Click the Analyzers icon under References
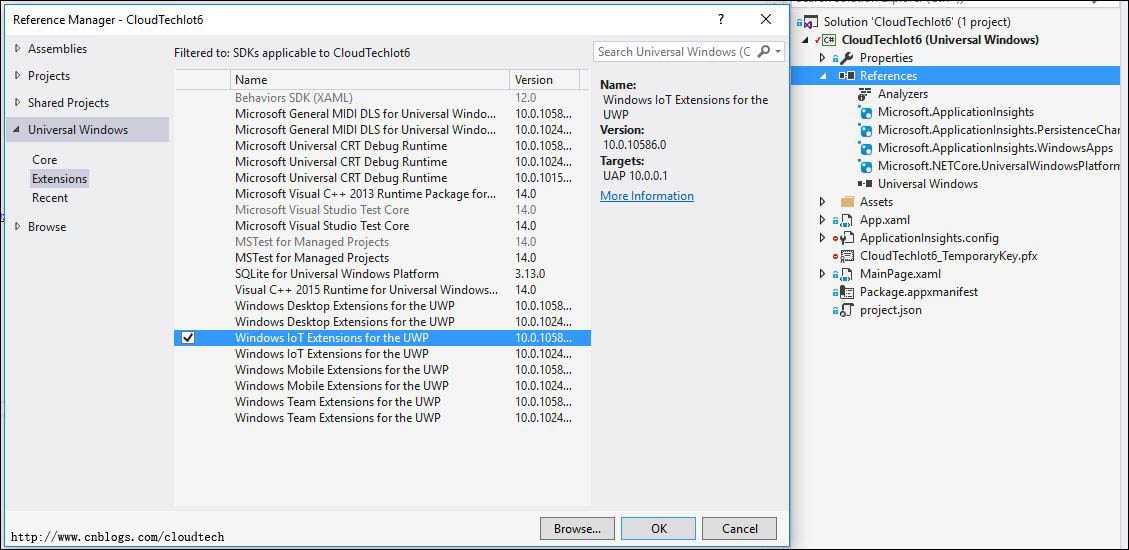Screen dimensions: 1129x550 click(x=865, y=94)
